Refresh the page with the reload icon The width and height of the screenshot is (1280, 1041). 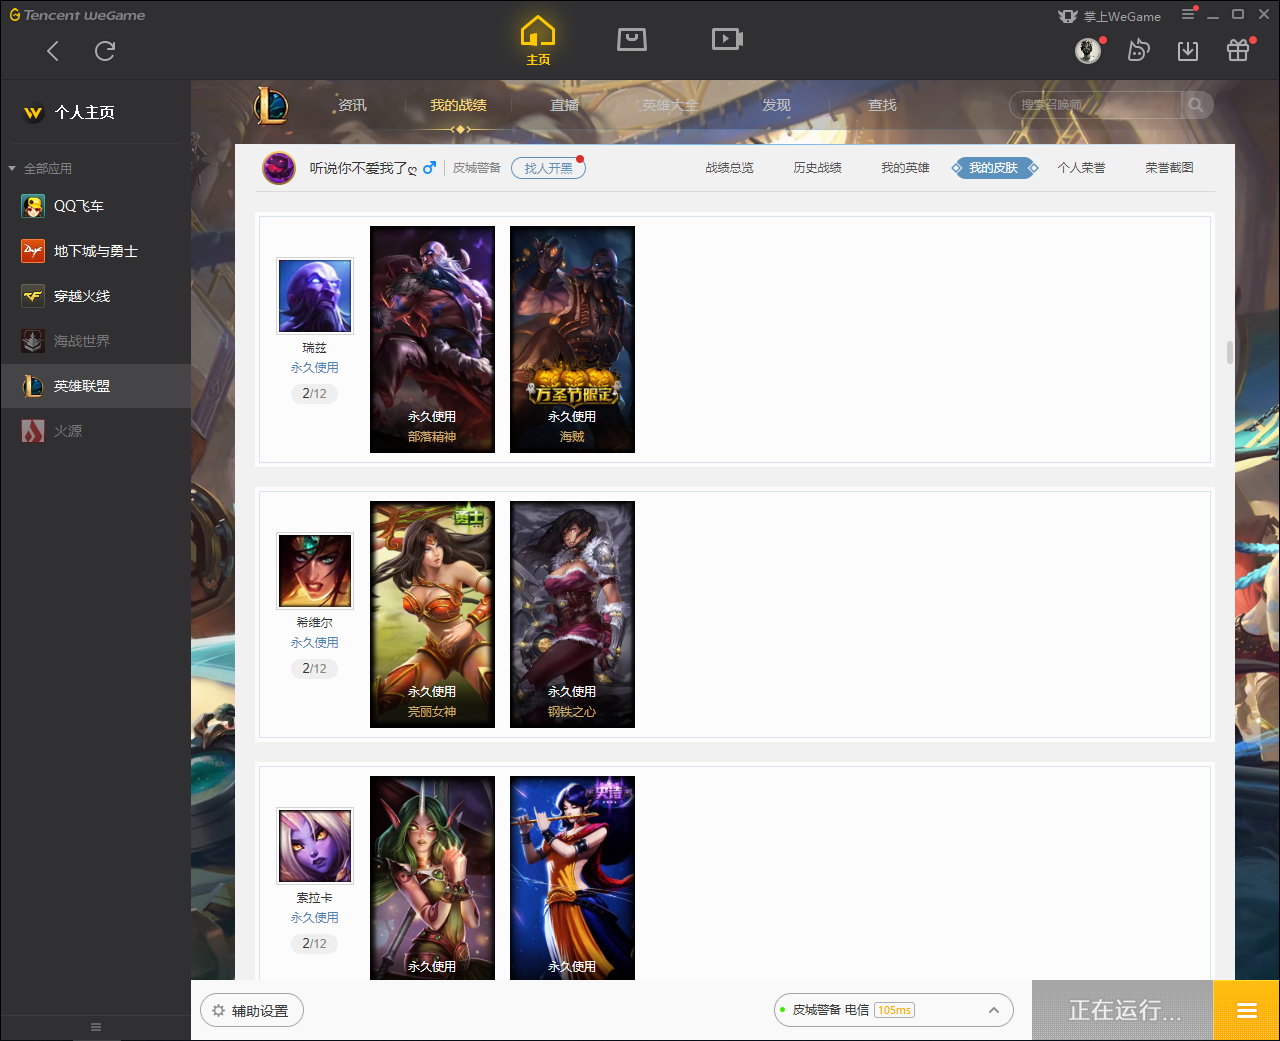point(105,51)
